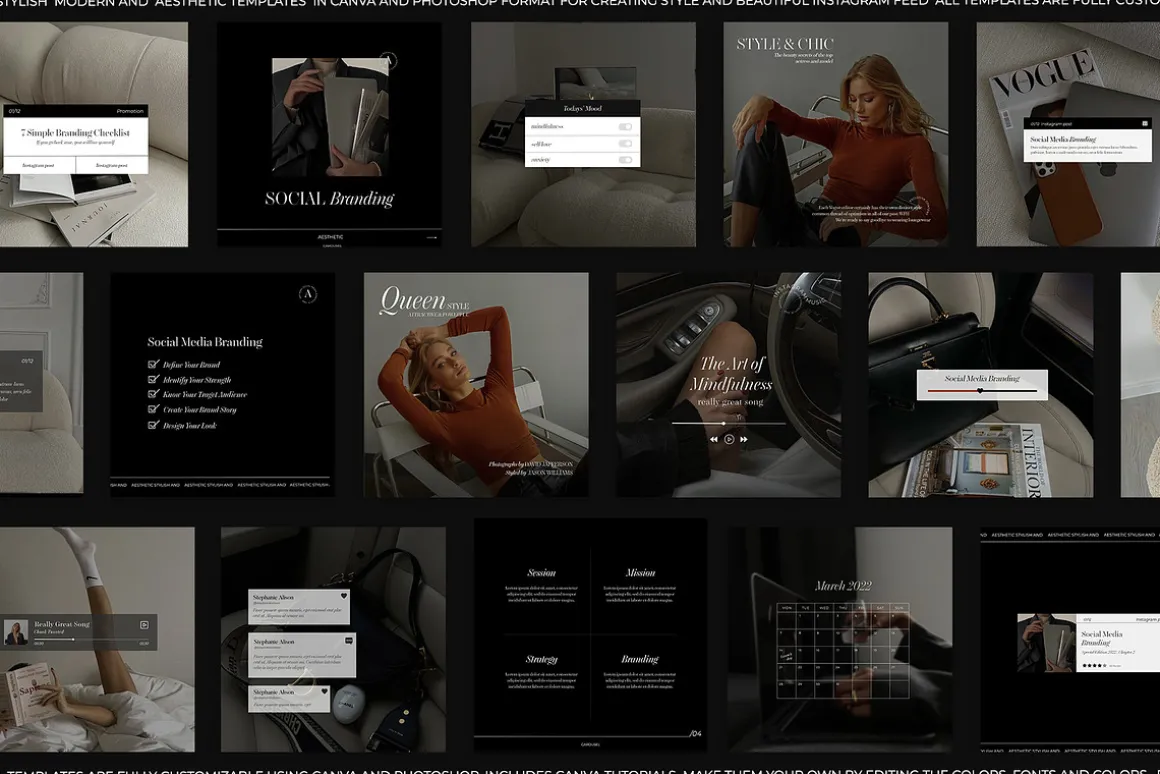Toggle the anxiety switch

[x=625, y=160]
